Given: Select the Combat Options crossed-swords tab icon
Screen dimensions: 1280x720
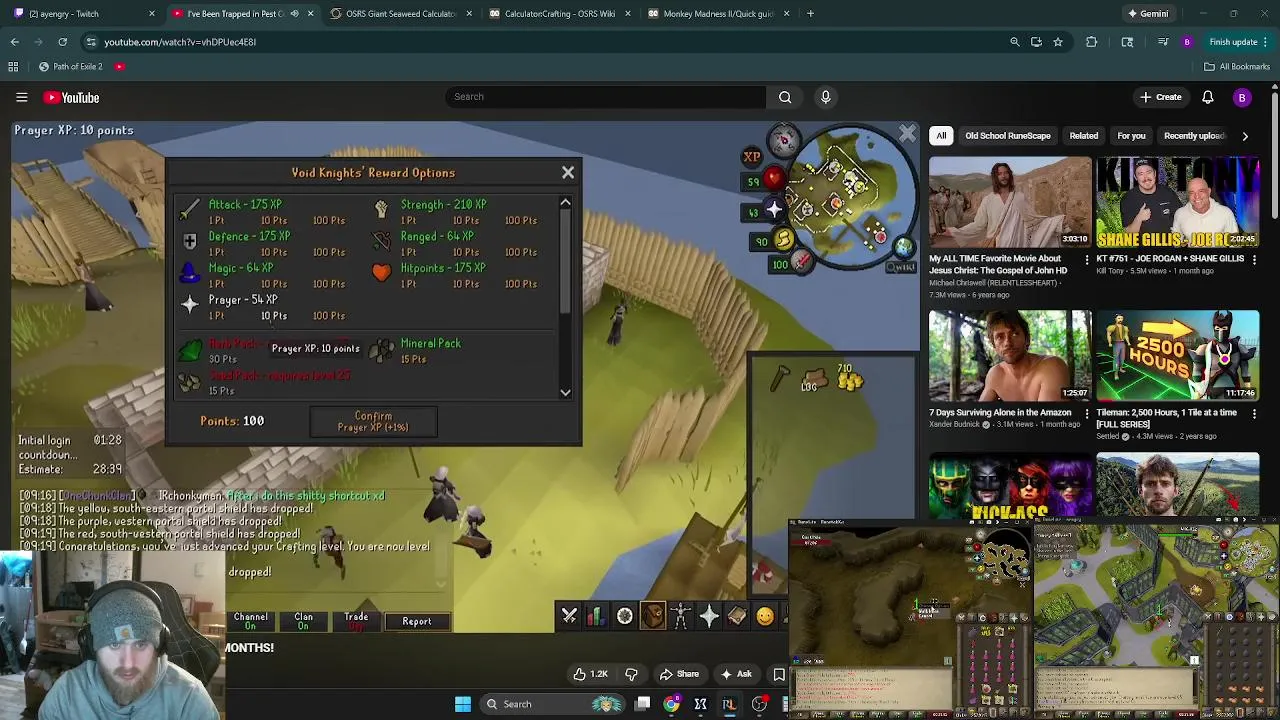Looking at the screenshot, I should (569, 616).
